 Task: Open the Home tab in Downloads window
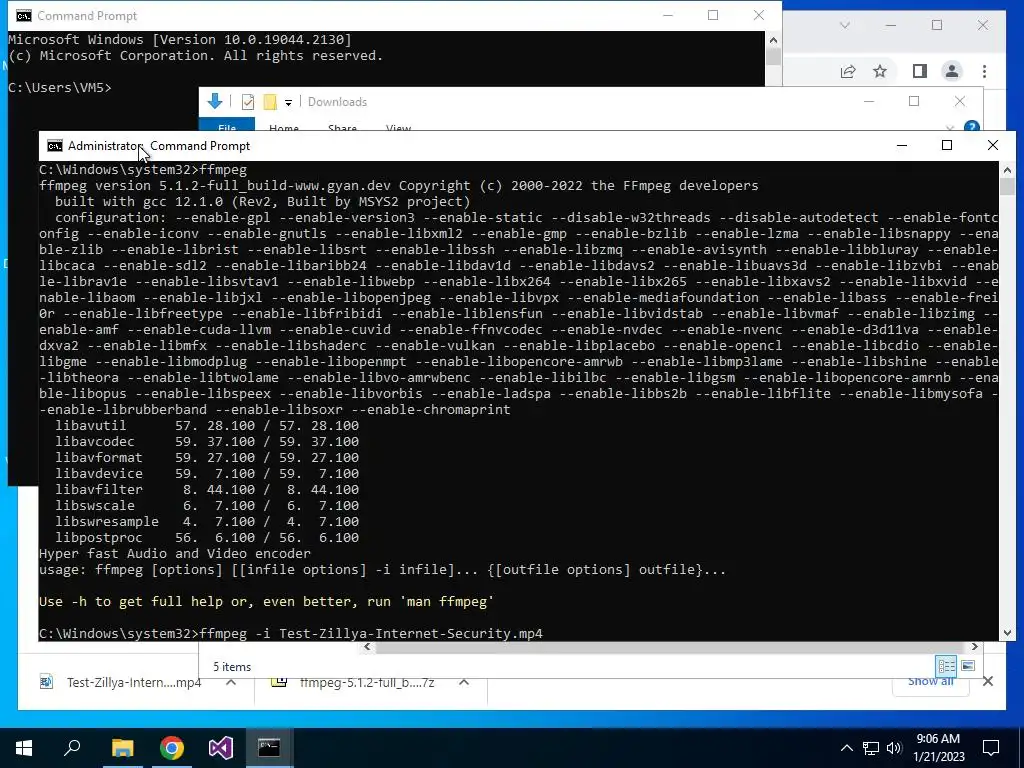(x=283, y=128)
